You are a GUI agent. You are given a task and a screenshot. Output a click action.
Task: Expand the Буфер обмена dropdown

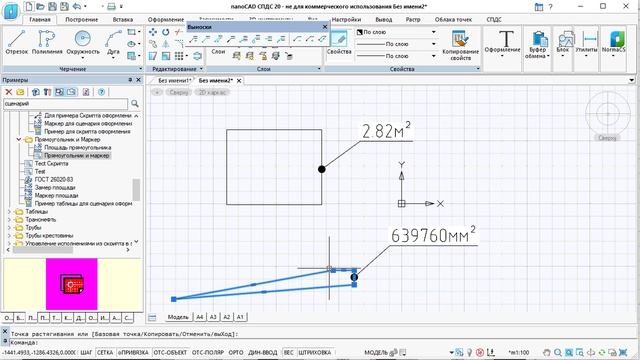[548, 56]
